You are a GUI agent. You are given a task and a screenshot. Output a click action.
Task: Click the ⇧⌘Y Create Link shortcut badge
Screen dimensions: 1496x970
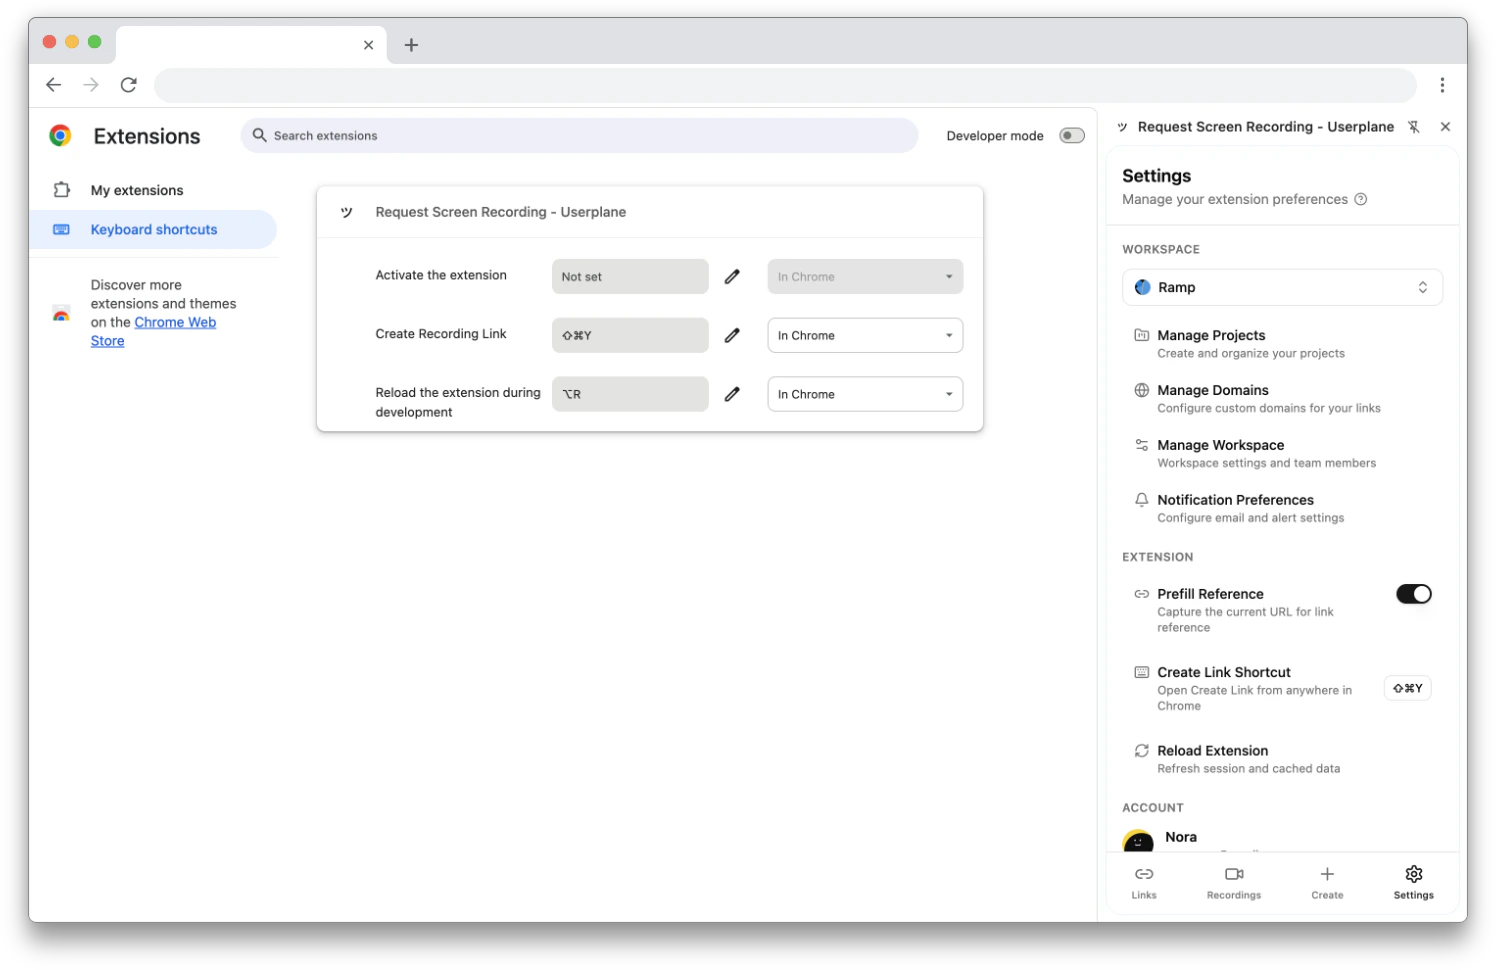[1407, 688]
